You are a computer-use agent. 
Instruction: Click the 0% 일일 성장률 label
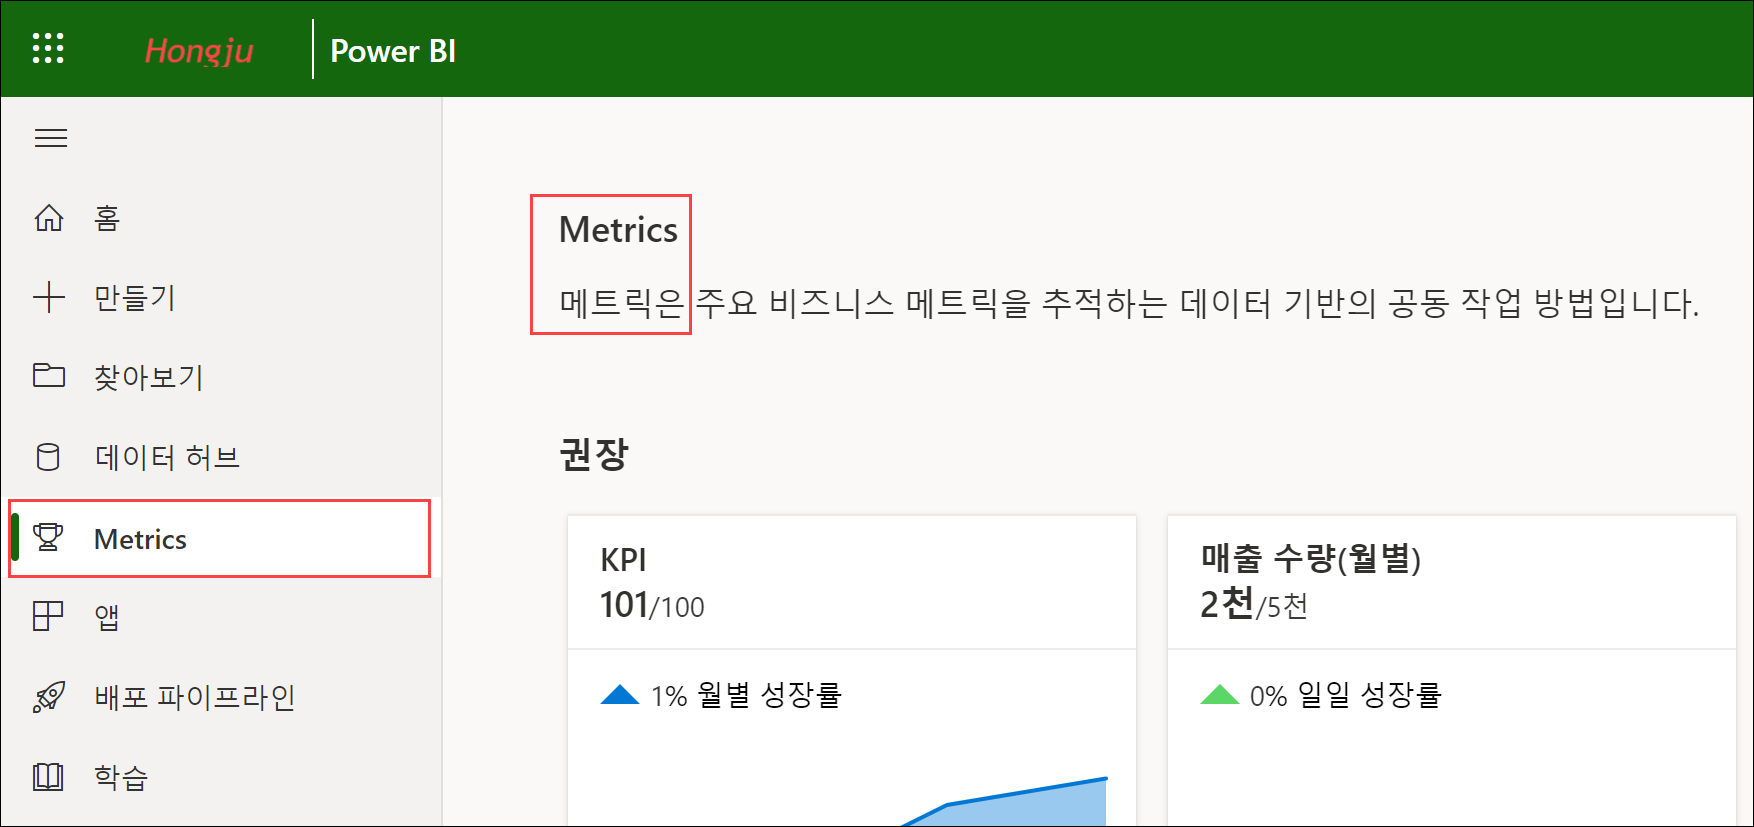click(1345, 695)
